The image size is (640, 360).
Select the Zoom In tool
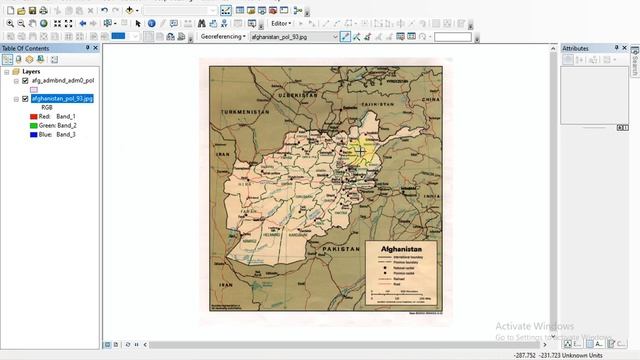point(10,24)
